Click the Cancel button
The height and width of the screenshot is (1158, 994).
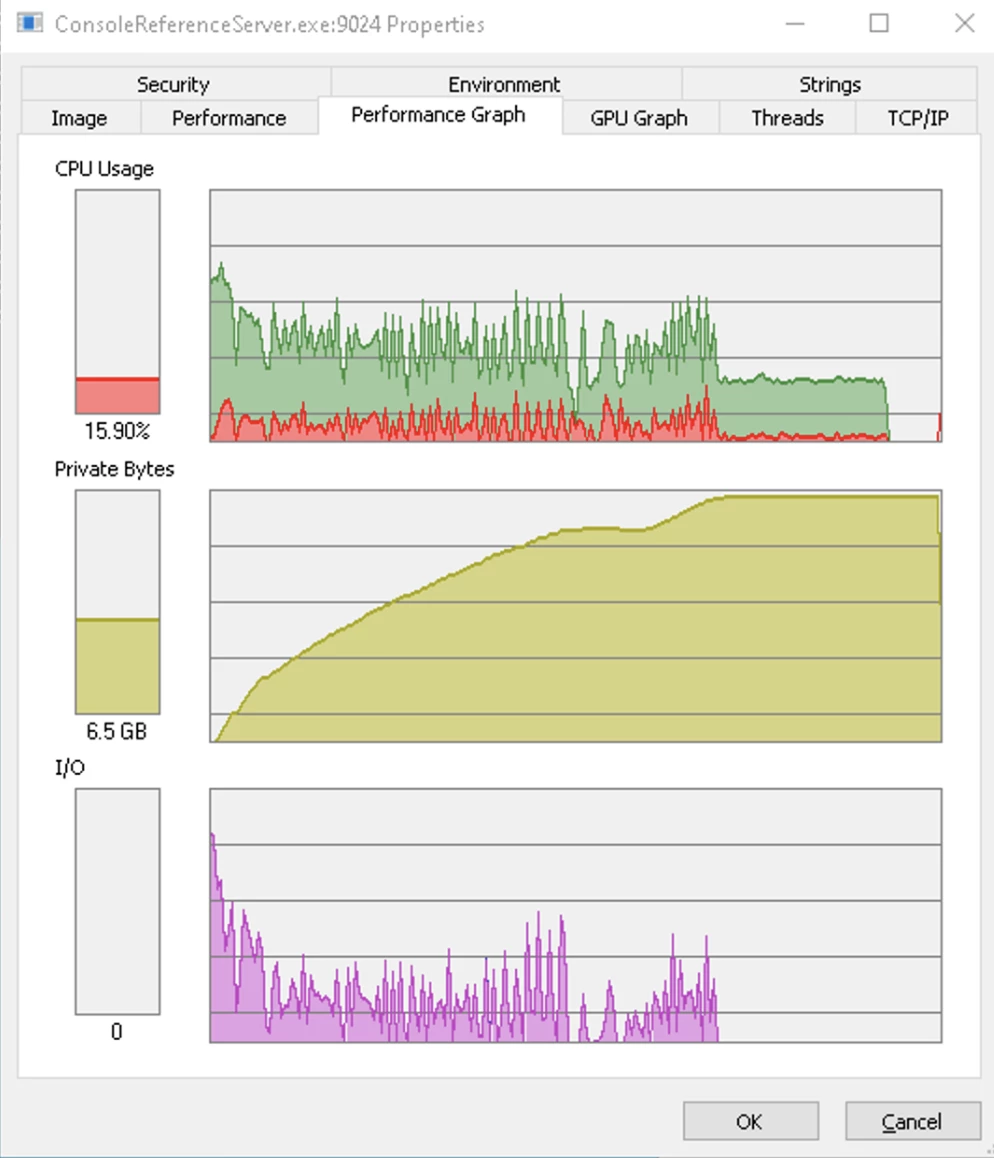click(912, 1121)
